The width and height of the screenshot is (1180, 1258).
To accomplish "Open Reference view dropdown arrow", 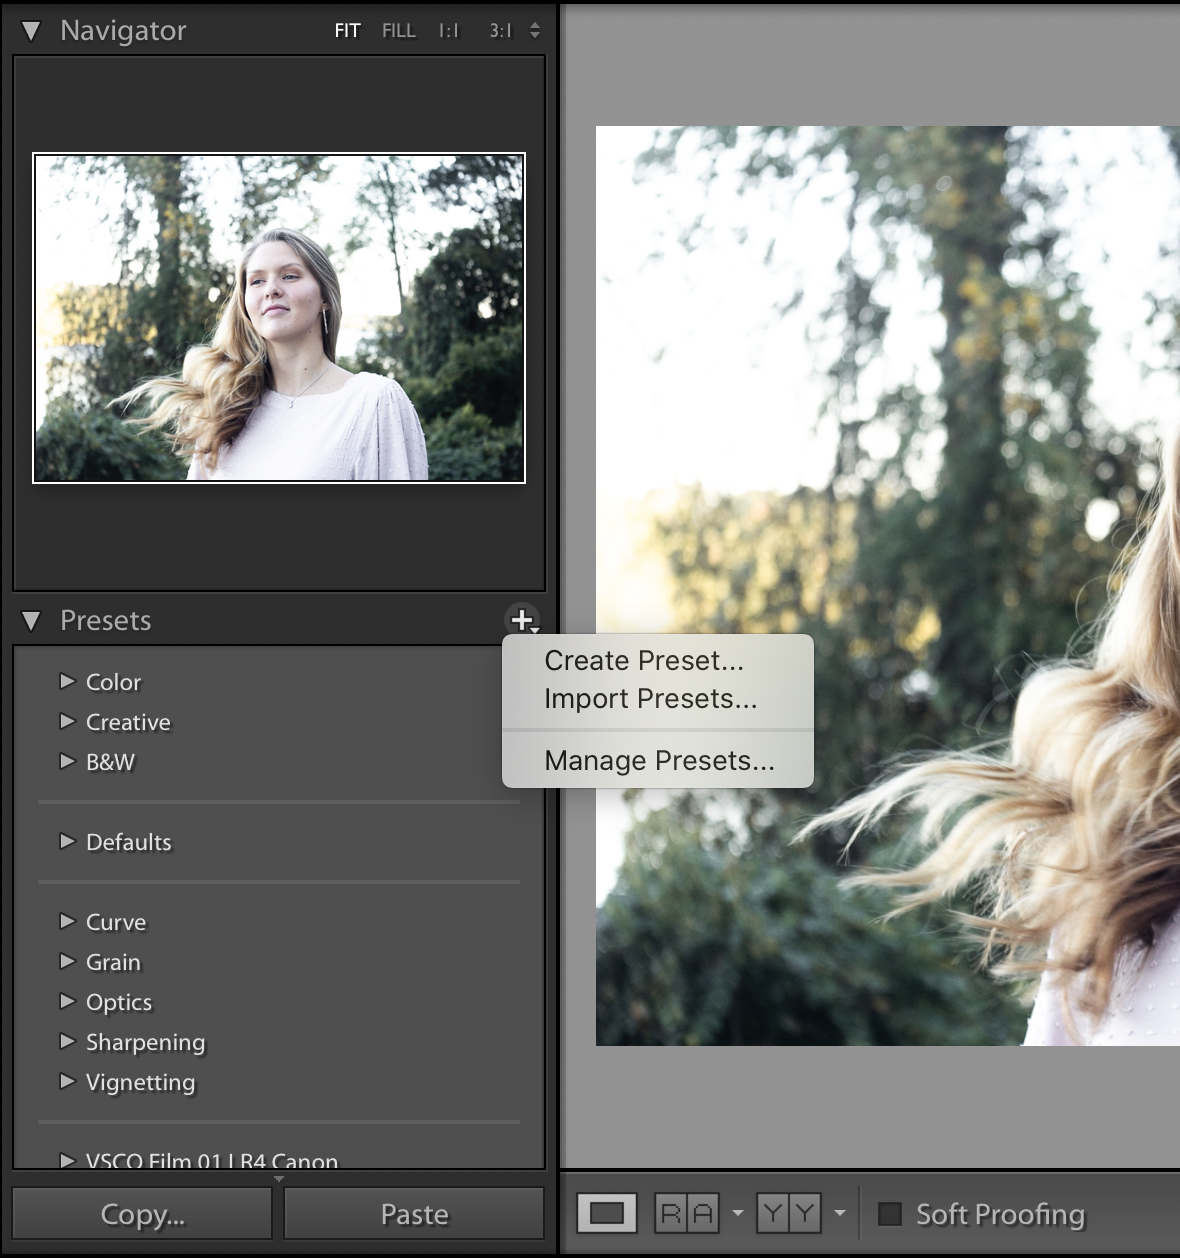I will pos(738,1213).
